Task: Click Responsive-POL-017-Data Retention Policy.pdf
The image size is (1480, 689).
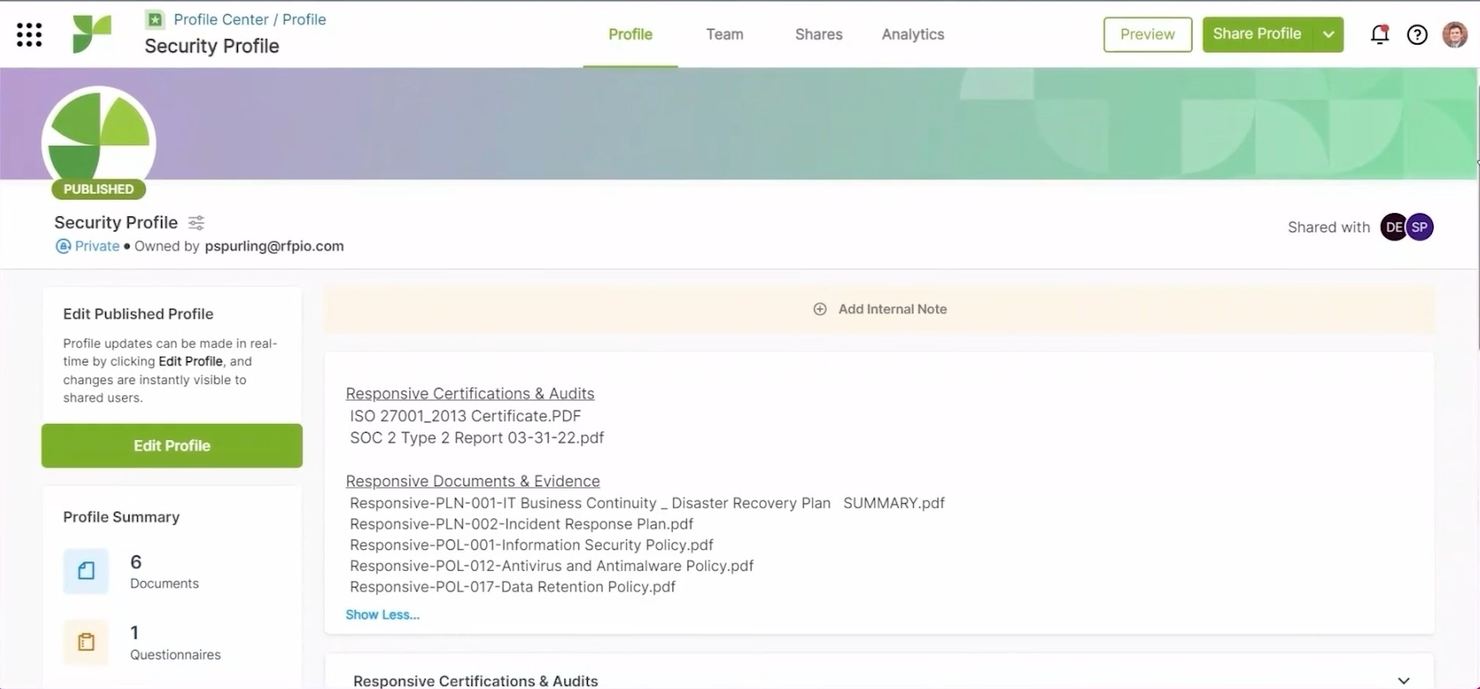Action: pyautogui.click(x=512, y=587)
